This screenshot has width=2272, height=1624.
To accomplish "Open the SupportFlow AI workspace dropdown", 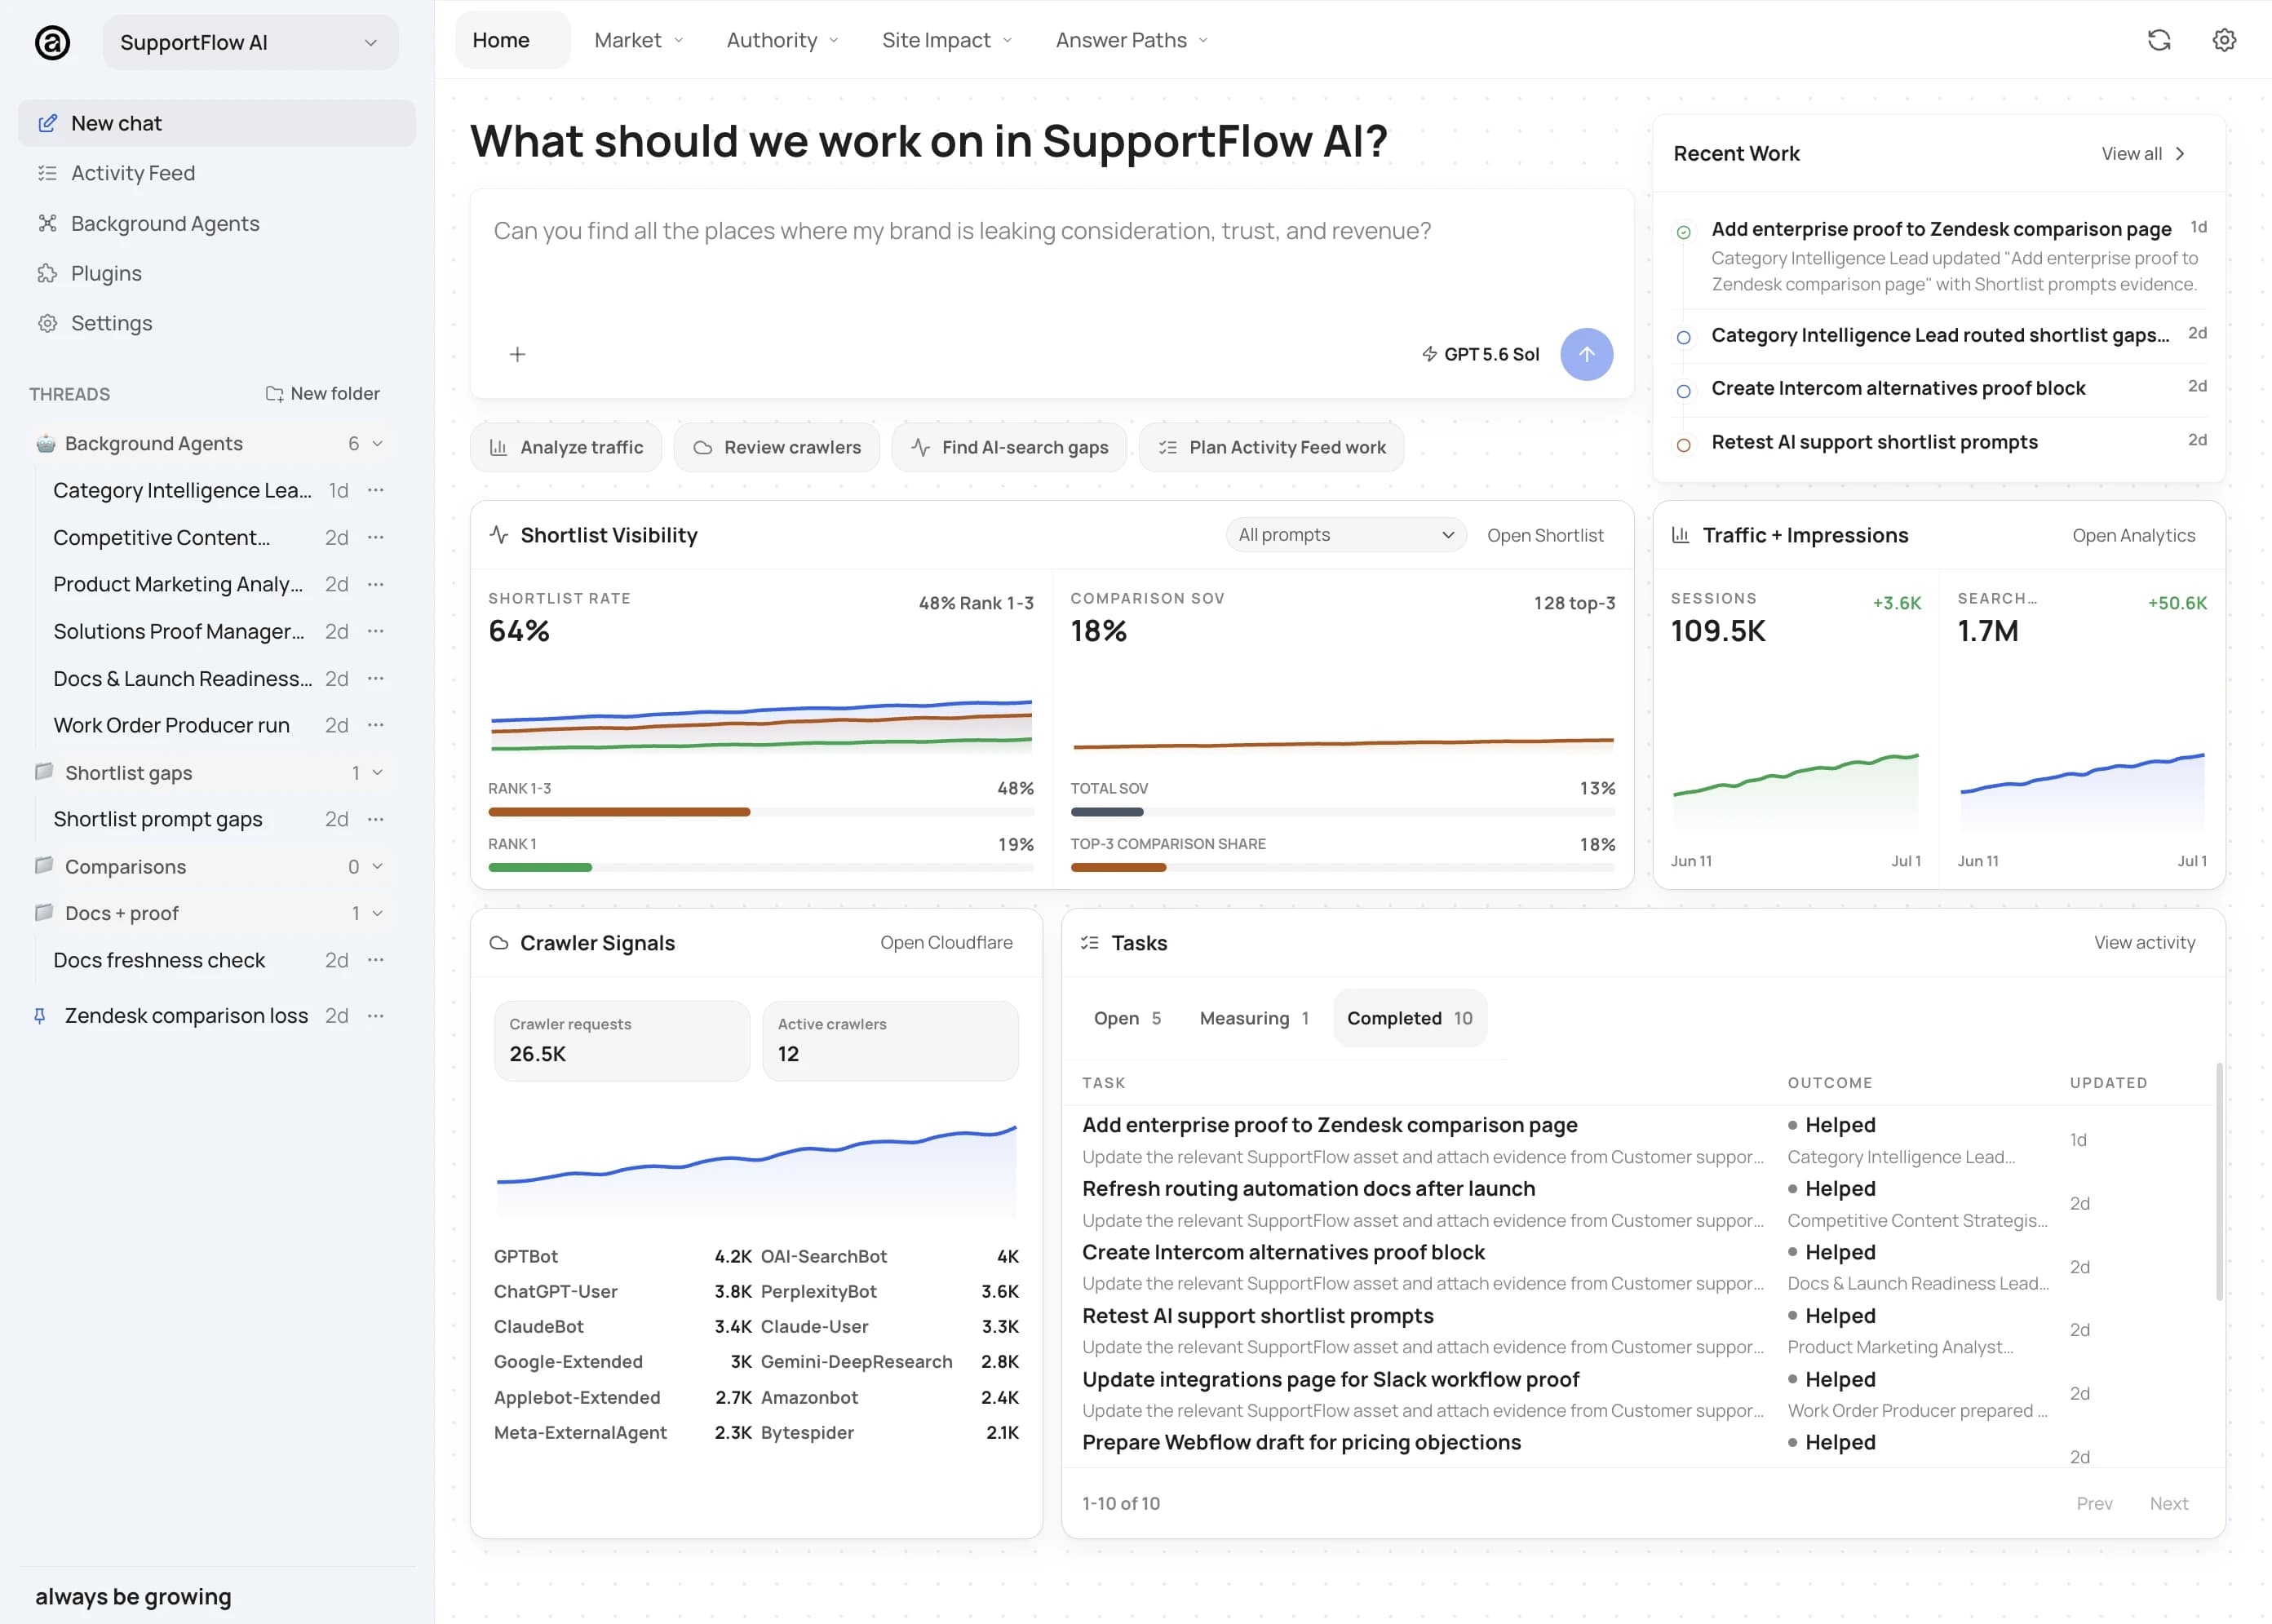I will point(250,42).
